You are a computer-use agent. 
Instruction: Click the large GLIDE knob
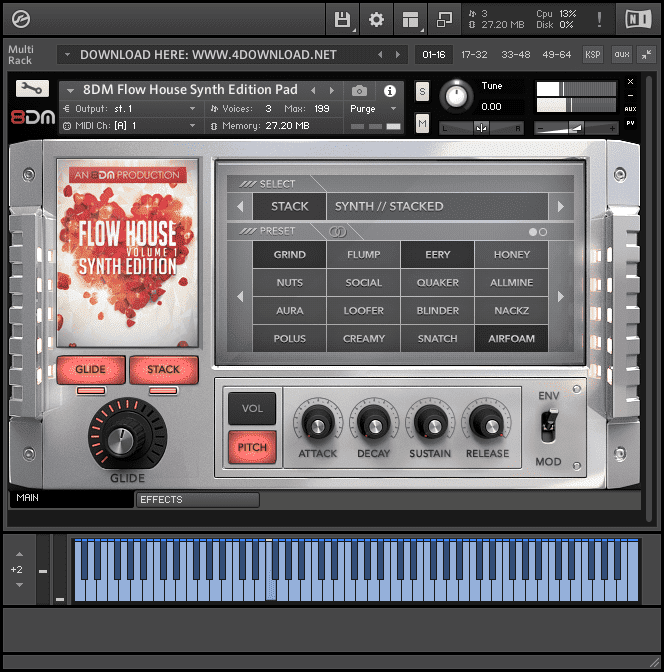pos(127,434)
